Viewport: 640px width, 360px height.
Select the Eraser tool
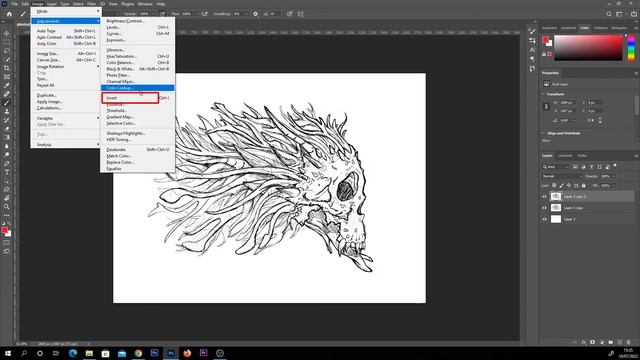(7, 129)
